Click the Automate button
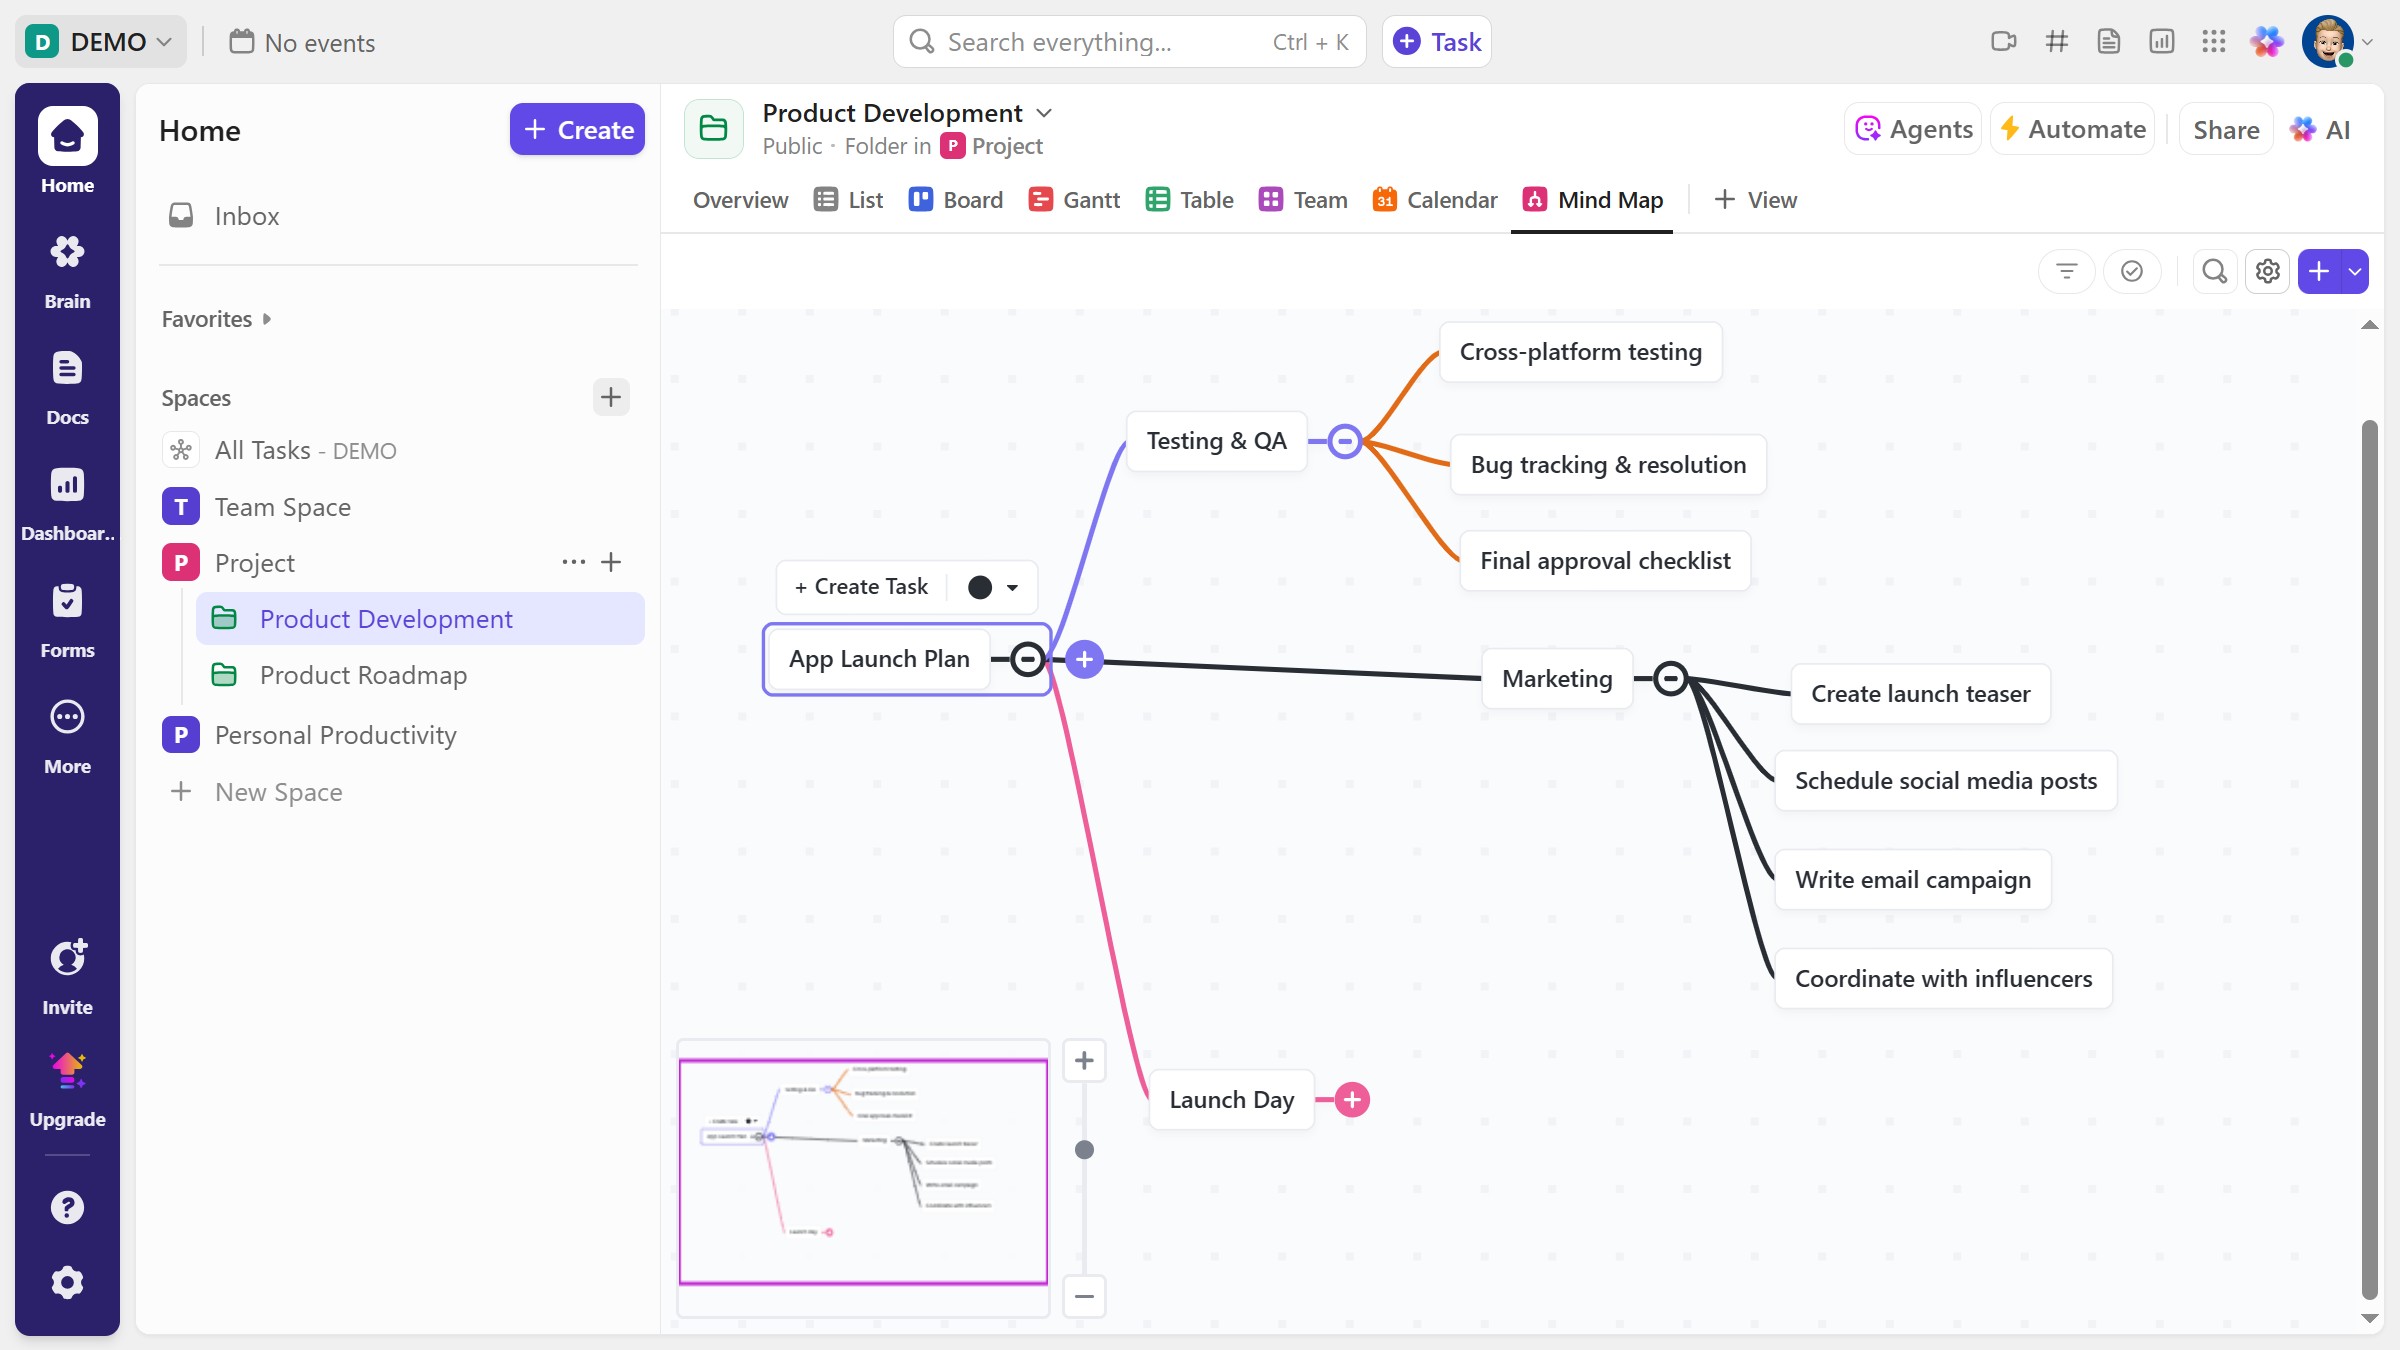This screenshot has height=1350, width=2400. [x=2072, y=129]
